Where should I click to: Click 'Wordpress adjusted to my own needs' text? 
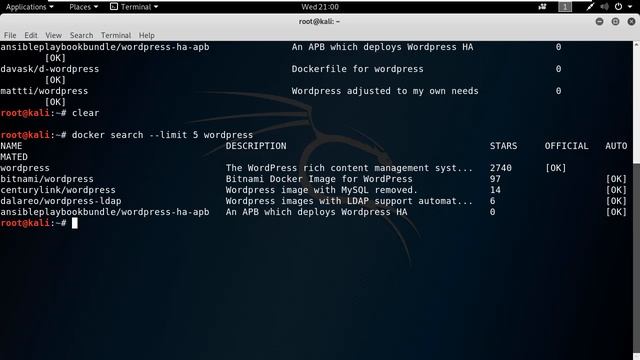pyautogui.click(x=385, y=91)
